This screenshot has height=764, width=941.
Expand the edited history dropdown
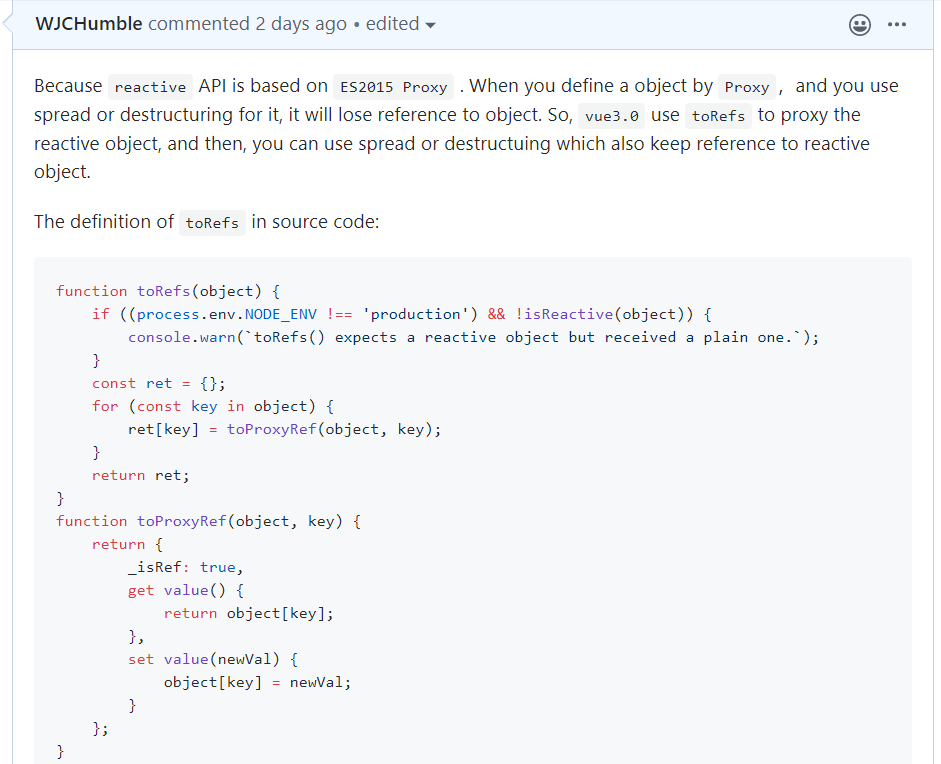400,24
